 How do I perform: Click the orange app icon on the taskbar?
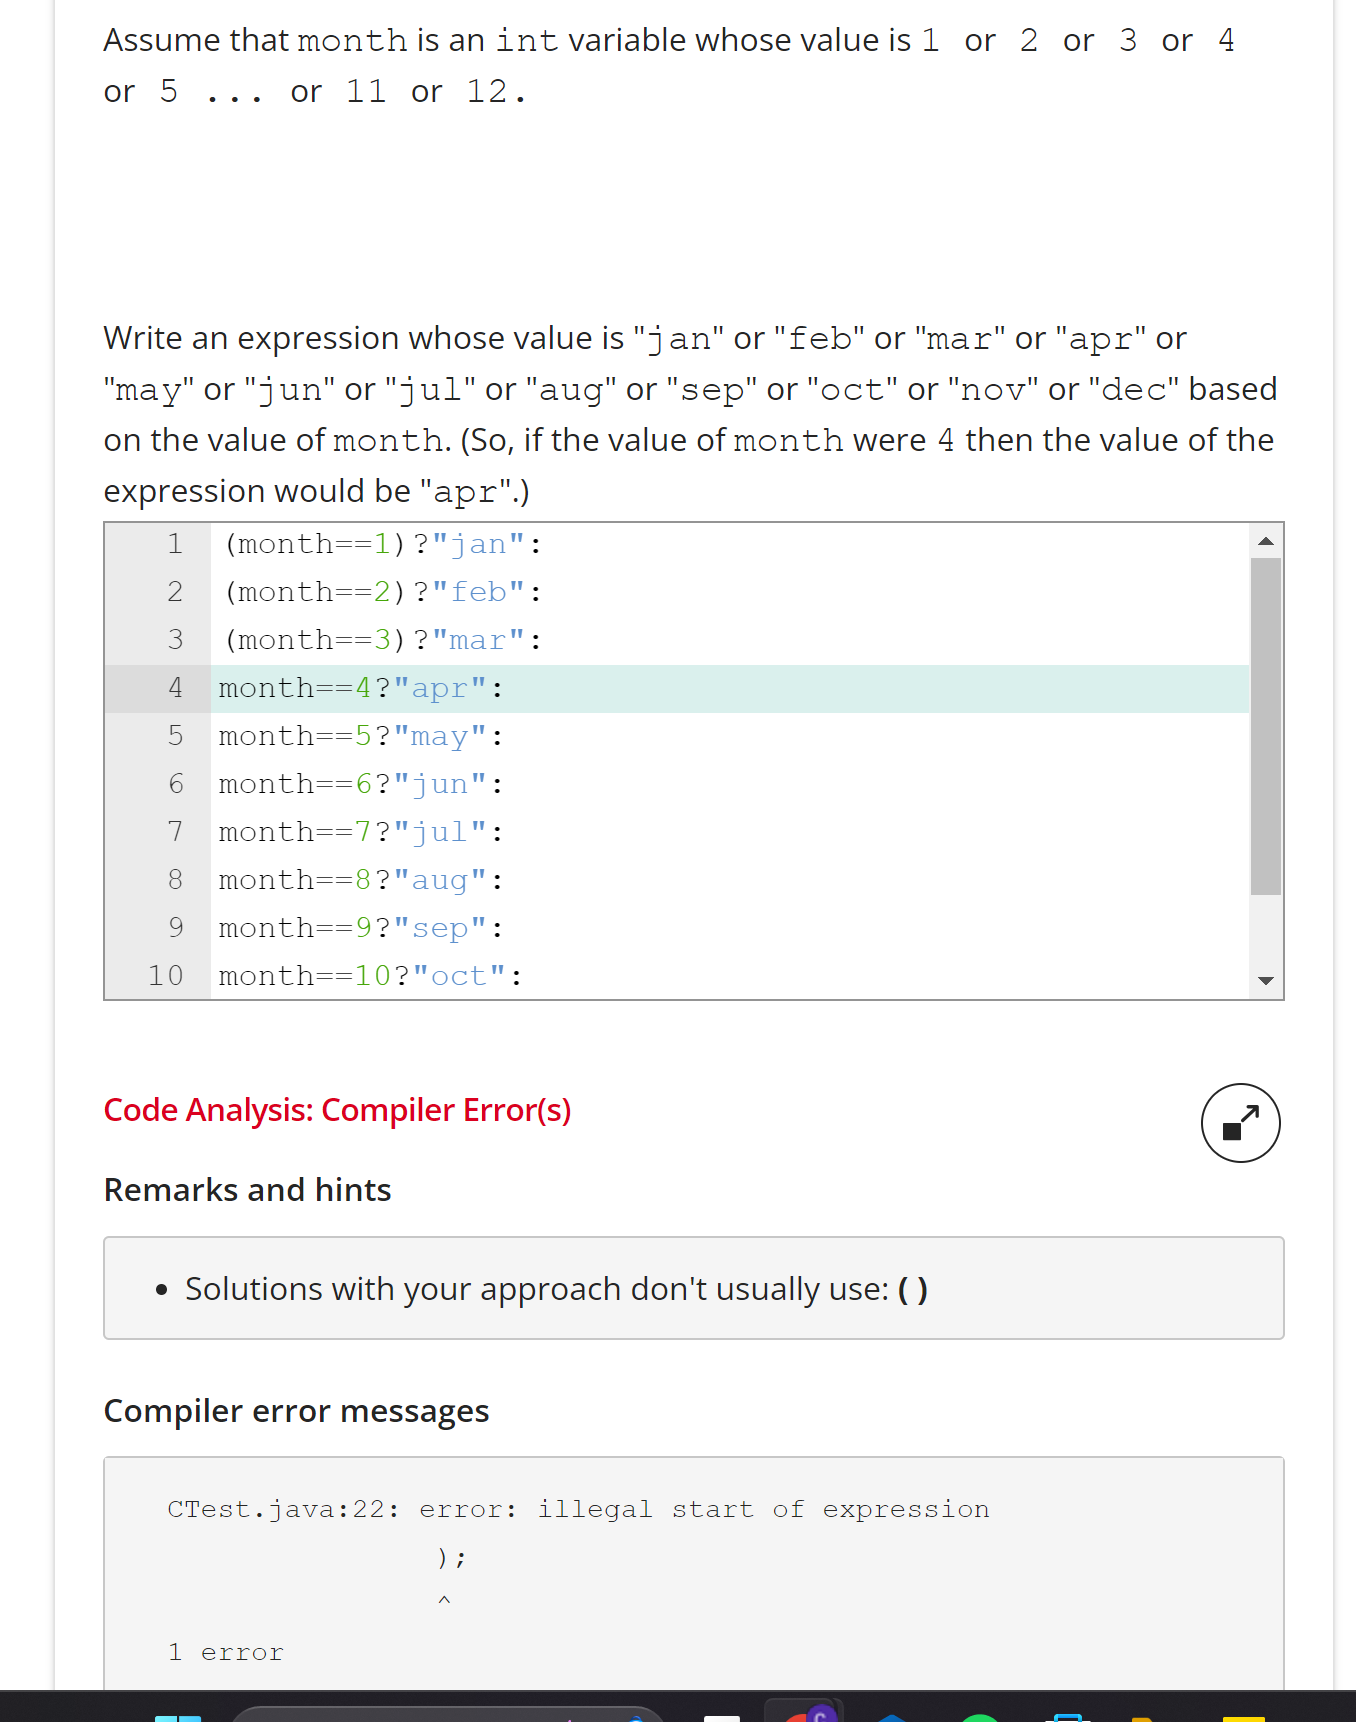[x=1145, y=1717]
